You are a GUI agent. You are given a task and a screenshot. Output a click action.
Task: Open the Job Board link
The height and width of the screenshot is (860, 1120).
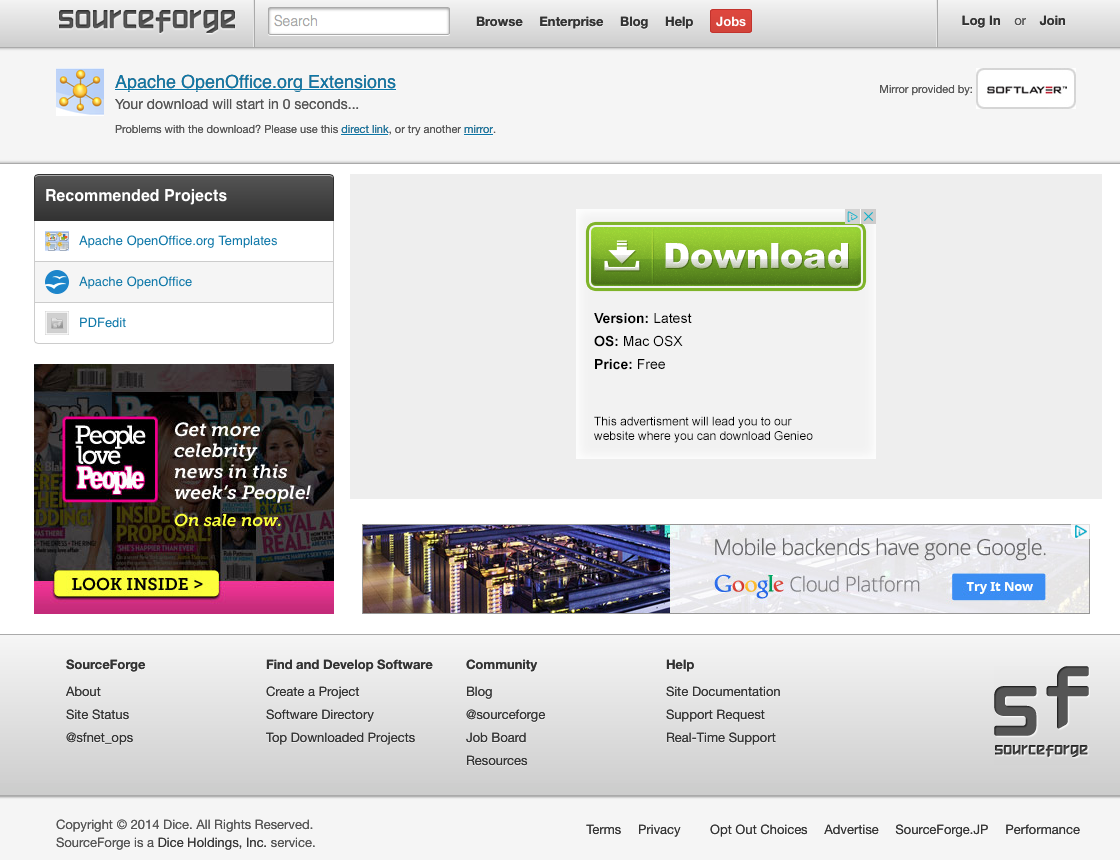[496, 737]
